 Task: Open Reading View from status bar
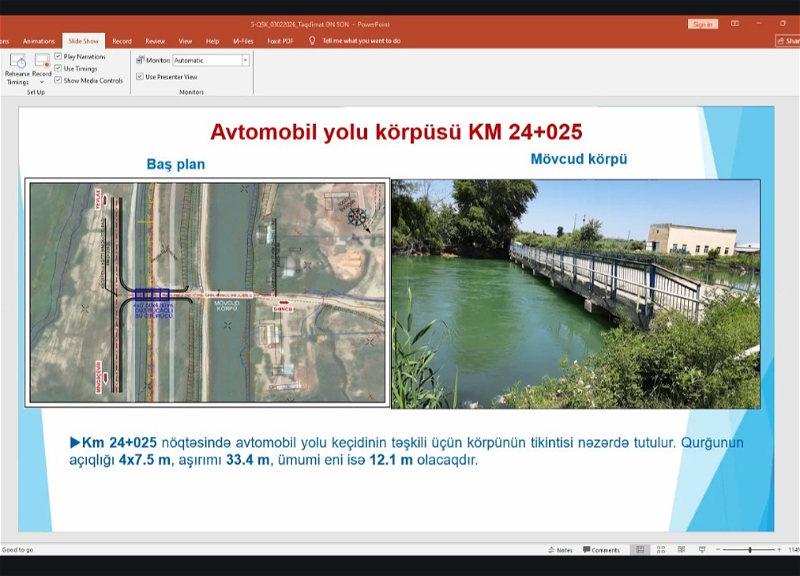click(681, 550)
